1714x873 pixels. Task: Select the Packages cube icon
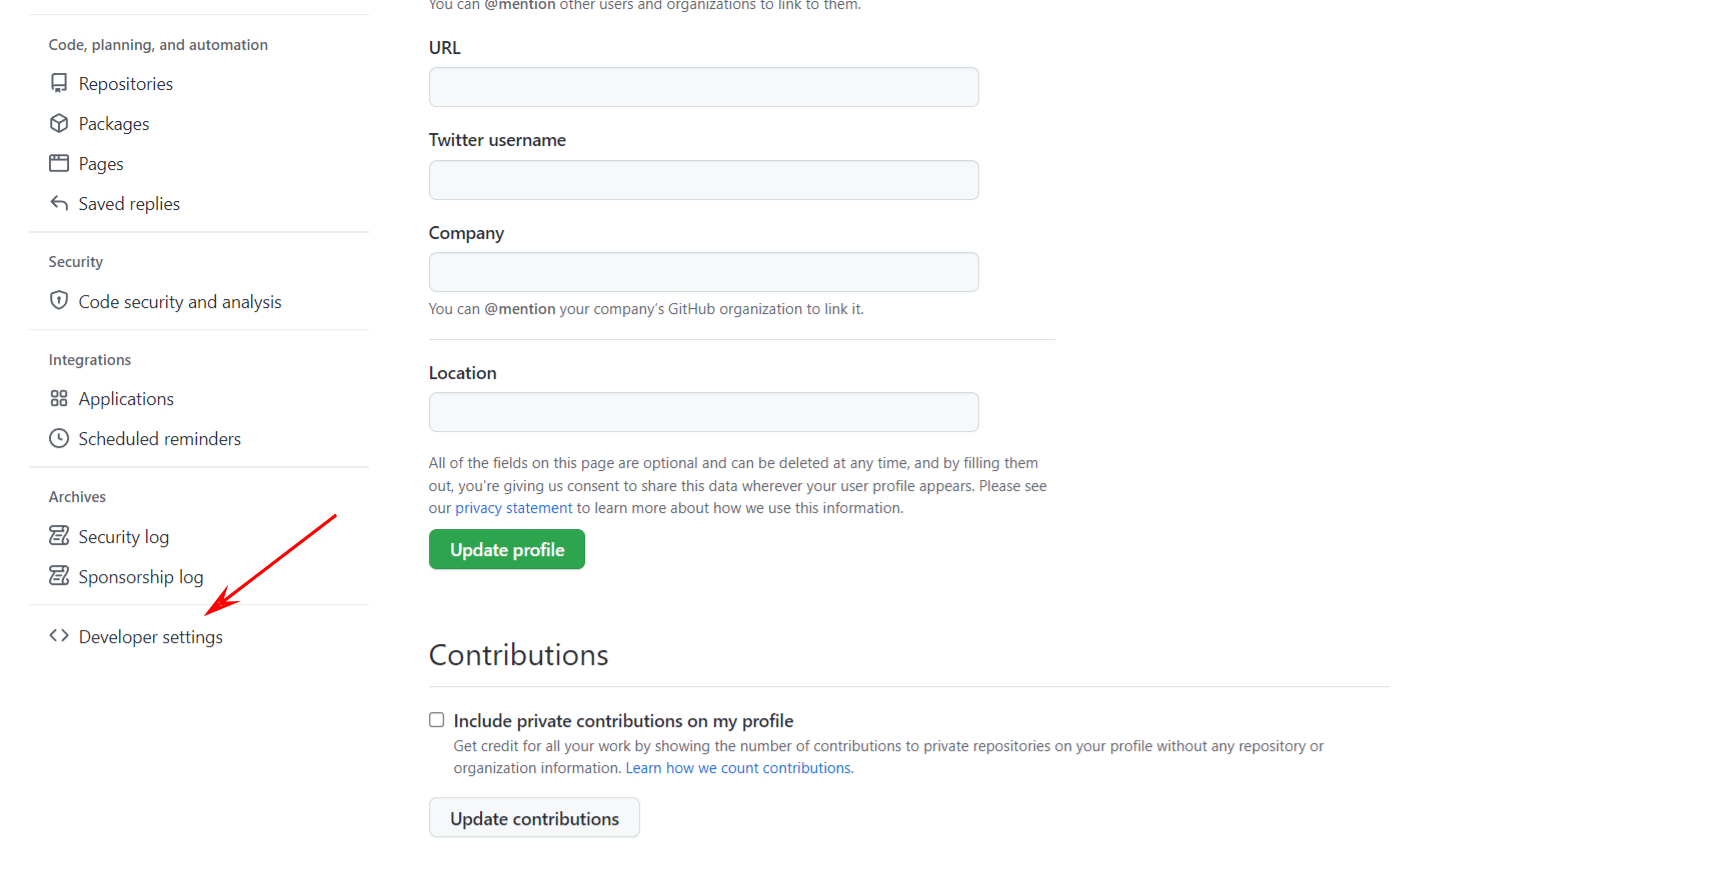pyautogui.click(x=59, y=123)
